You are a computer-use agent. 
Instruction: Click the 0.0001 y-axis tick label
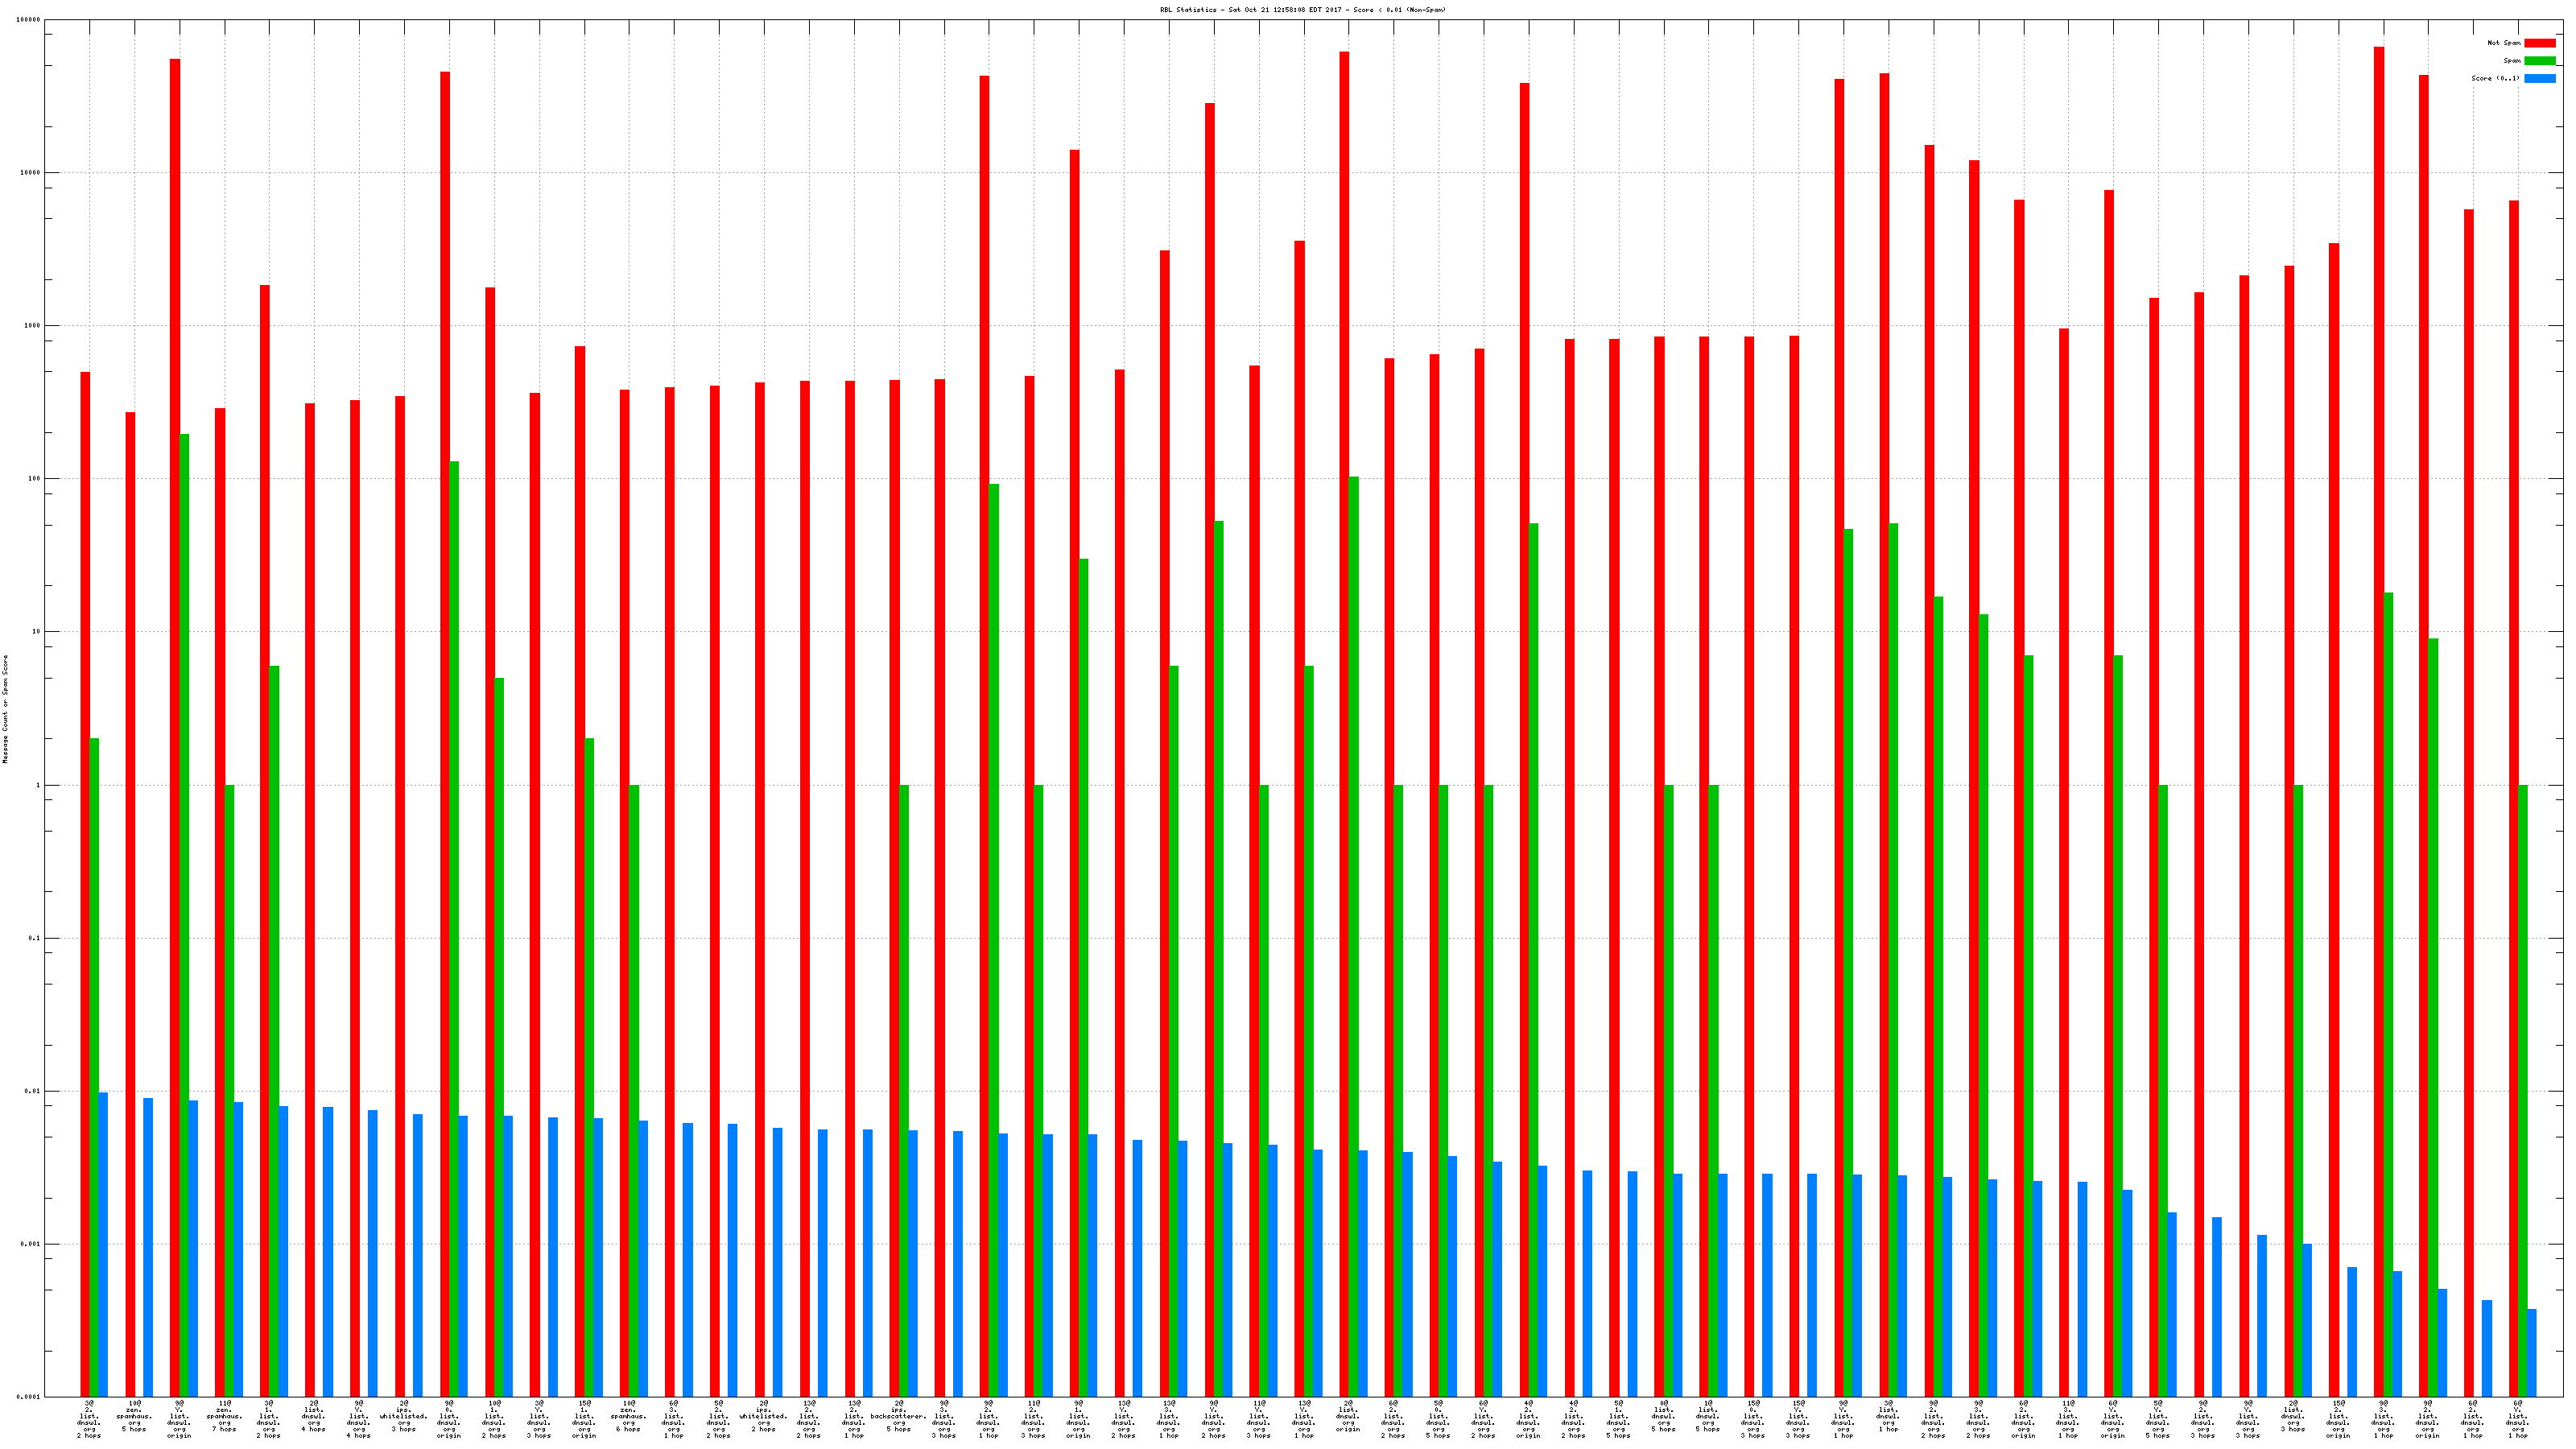point(28,1397)
